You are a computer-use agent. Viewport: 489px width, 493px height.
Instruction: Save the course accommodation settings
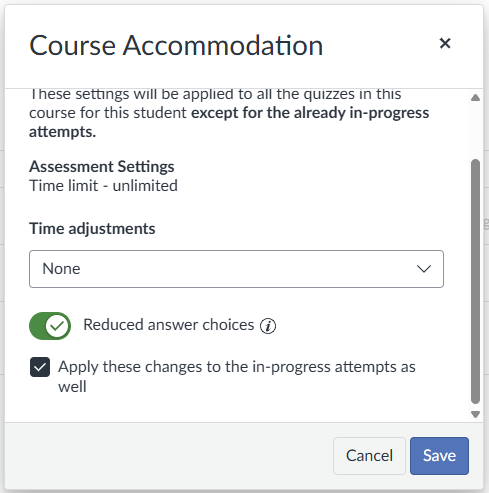(439, 456)
